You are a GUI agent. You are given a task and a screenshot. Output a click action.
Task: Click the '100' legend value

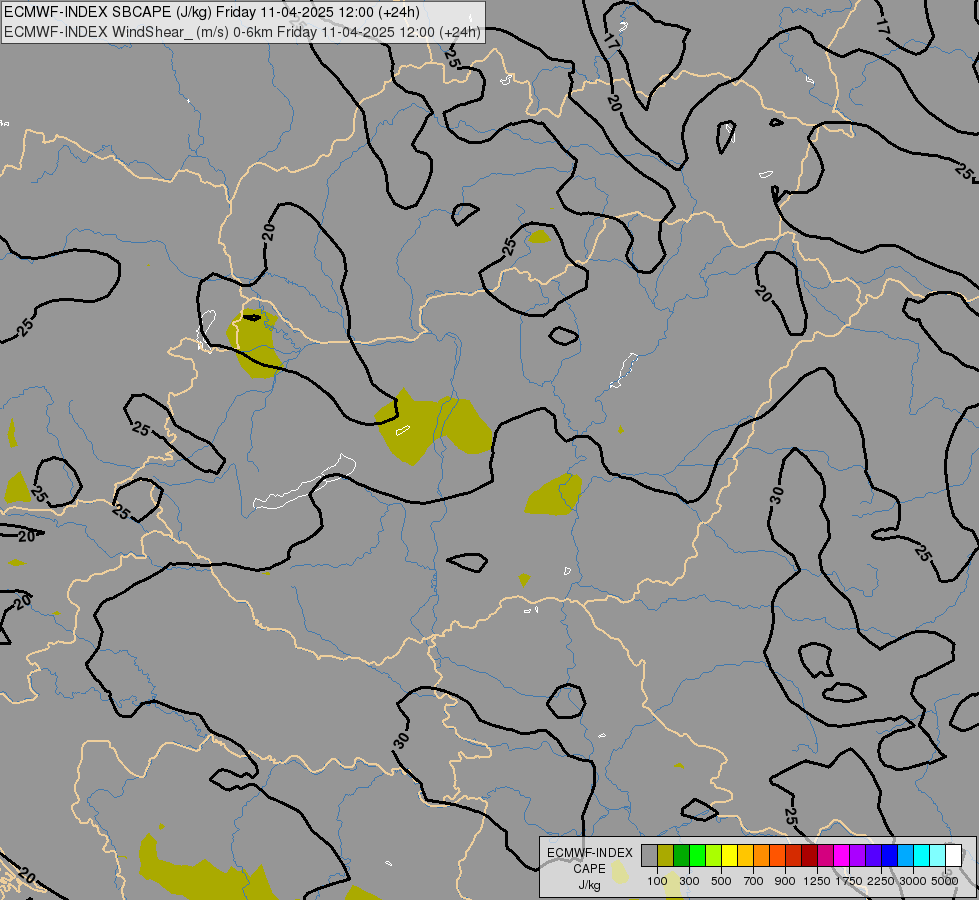tap(657, 881)
